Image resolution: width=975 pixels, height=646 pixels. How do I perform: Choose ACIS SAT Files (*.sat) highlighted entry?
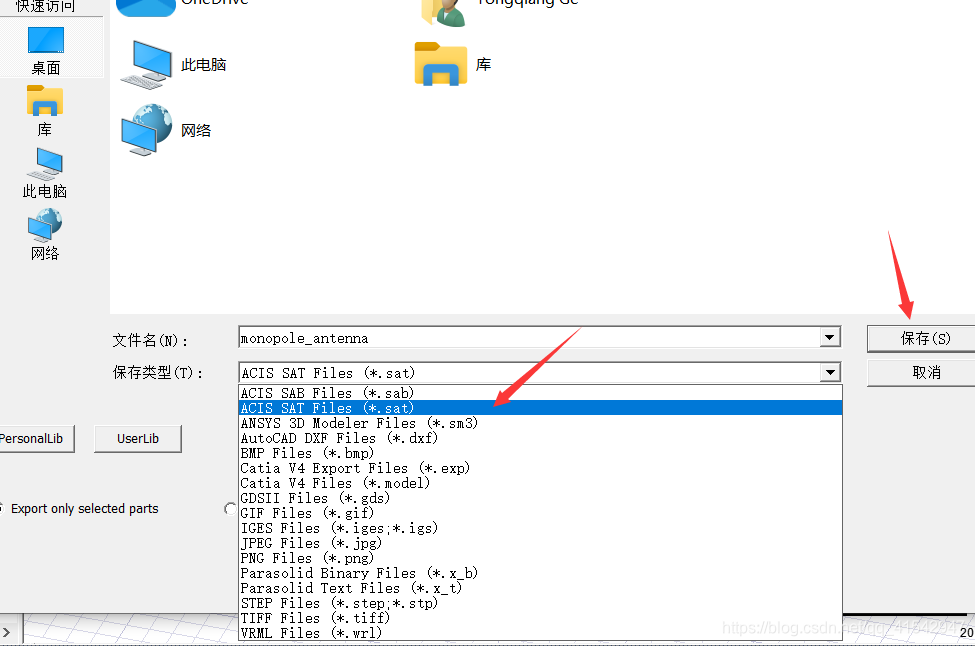pos(540,408)
